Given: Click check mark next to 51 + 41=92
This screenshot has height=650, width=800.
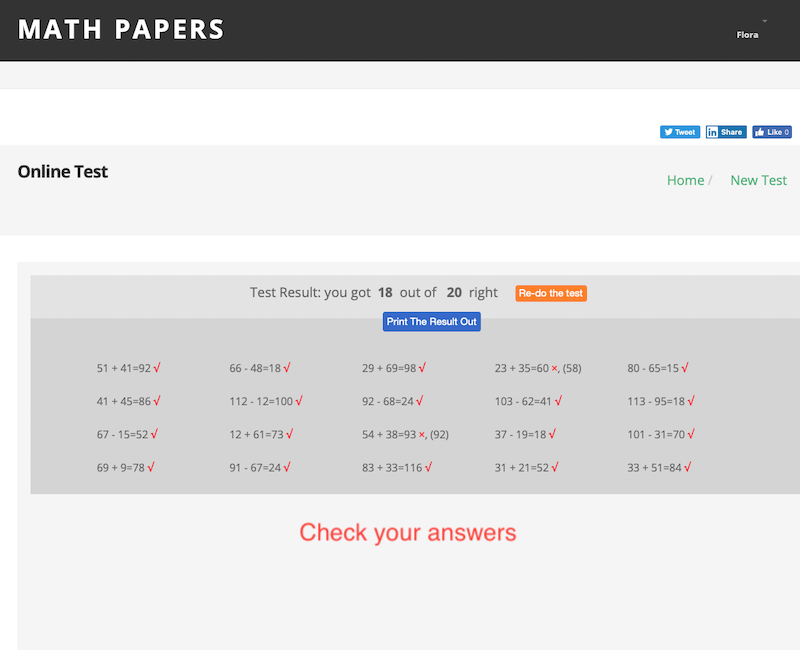Looking at the screenshot, I should [x=157, y=368].
